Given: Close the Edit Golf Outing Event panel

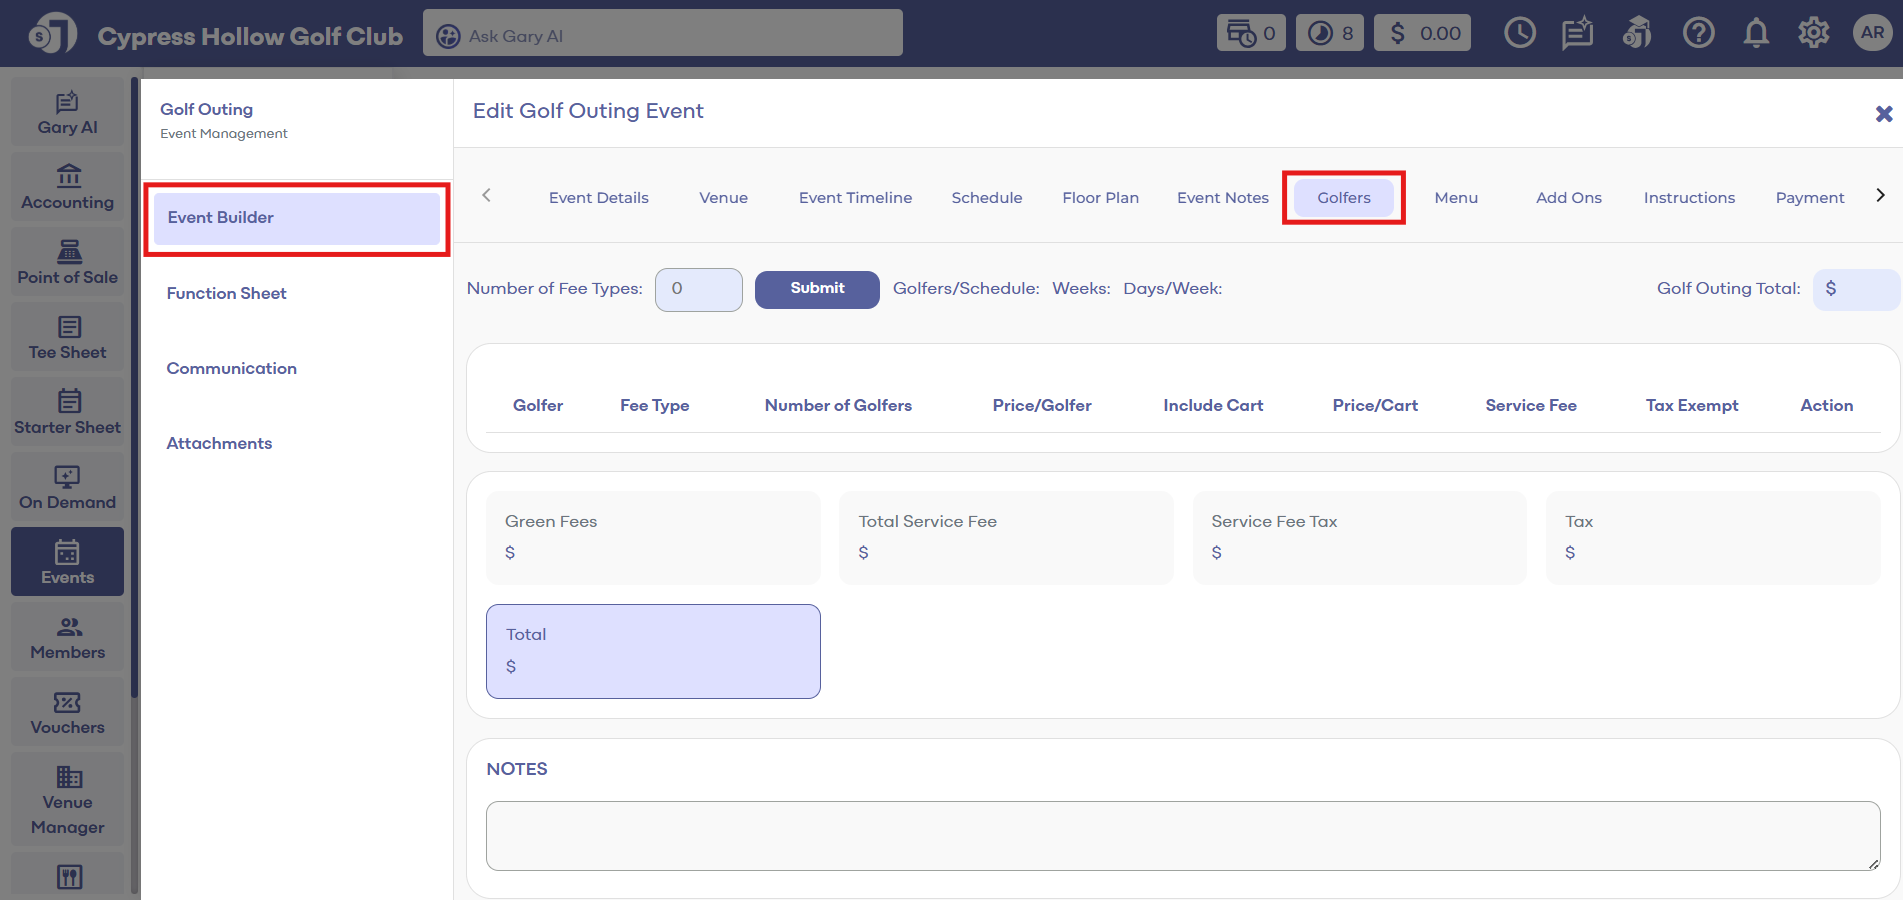Looking at the screenshot, I should pyautogui.click(x=1883, y=114).
